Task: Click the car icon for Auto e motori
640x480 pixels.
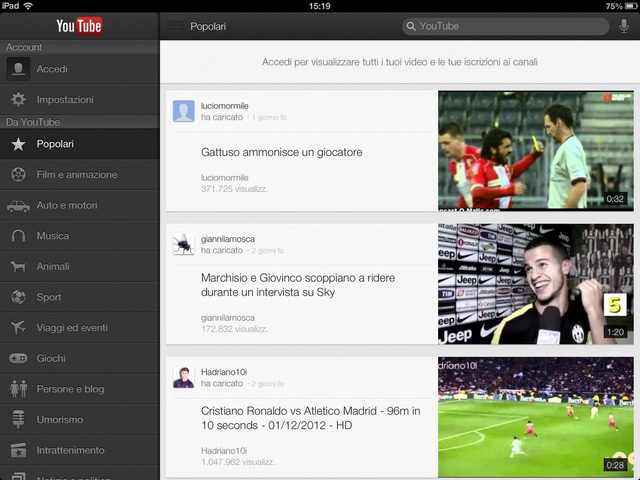Action: pos(18,206)
